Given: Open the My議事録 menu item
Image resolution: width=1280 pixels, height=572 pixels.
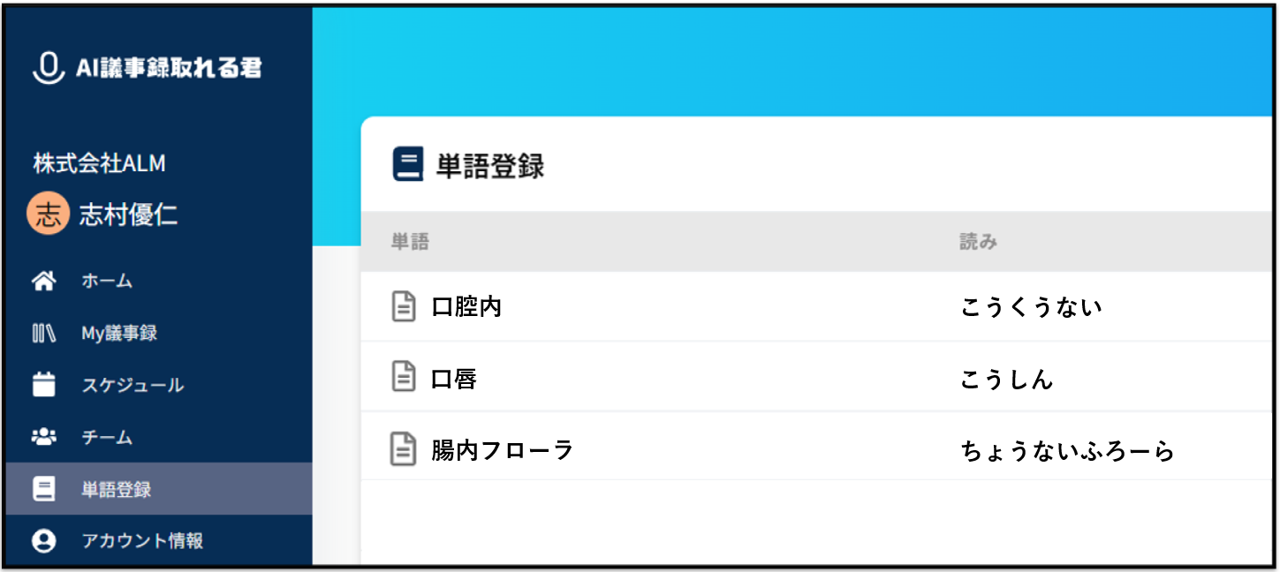Looking at the screenshot, I should (119, 334).
